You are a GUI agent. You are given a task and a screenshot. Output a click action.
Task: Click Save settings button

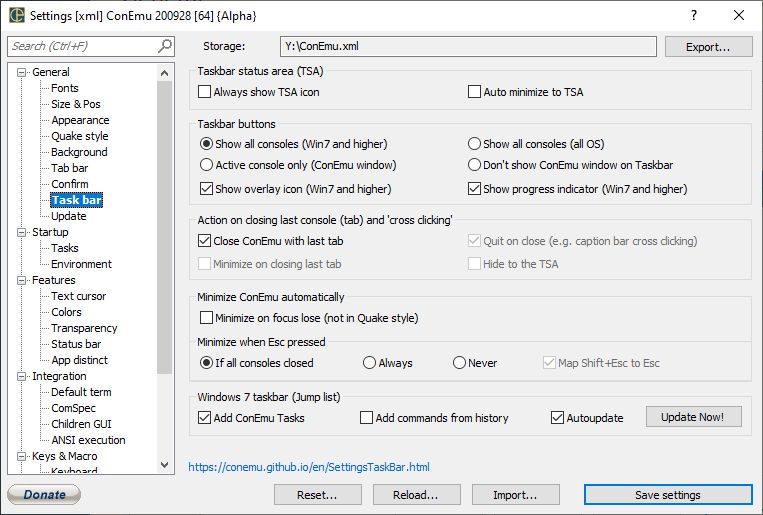tap(668, 495)
